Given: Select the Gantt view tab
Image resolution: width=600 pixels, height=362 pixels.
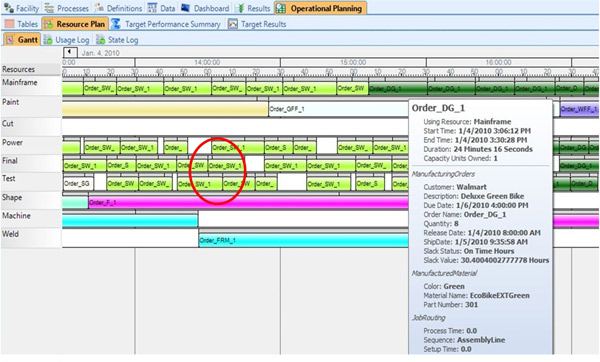Looking at the screenshot, I should [22, 39].
